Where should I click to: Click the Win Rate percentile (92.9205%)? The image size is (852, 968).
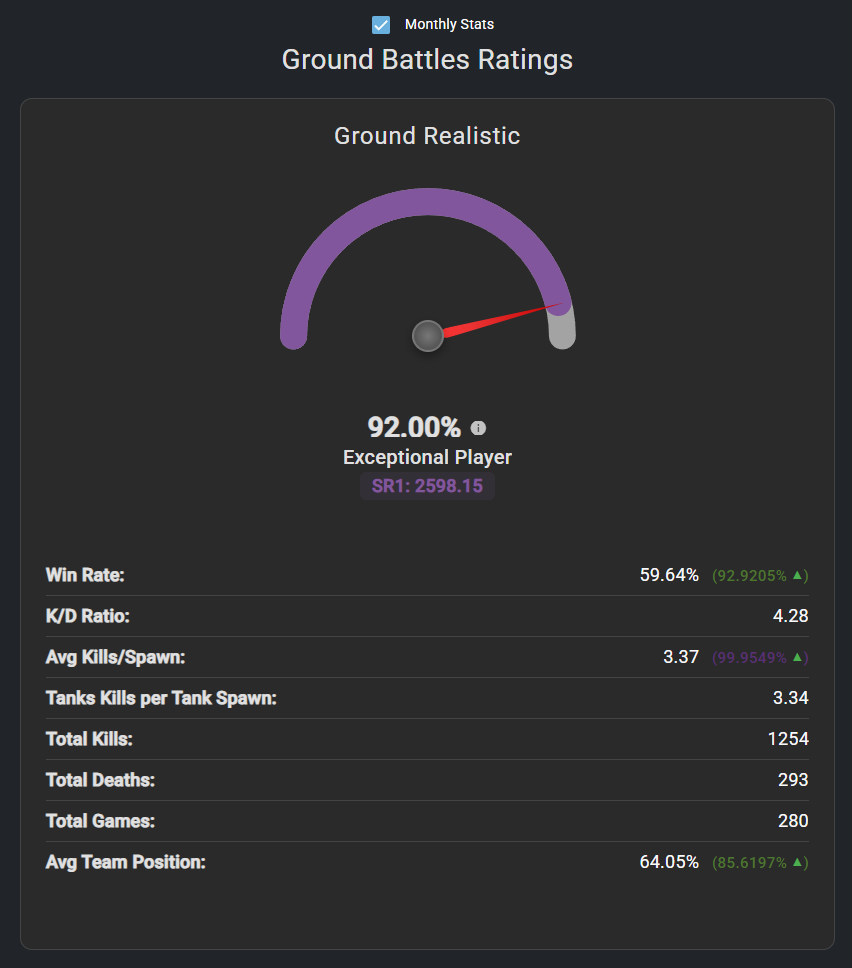point(750,575)
